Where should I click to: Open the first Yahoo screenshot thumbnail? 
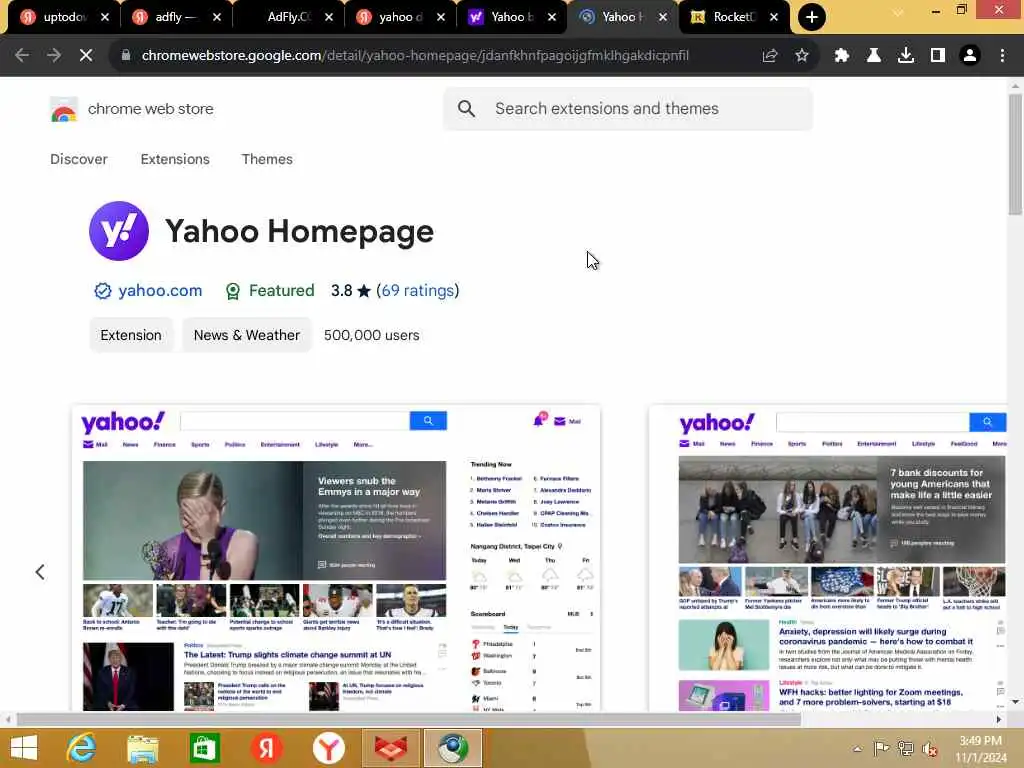[336, 558]
